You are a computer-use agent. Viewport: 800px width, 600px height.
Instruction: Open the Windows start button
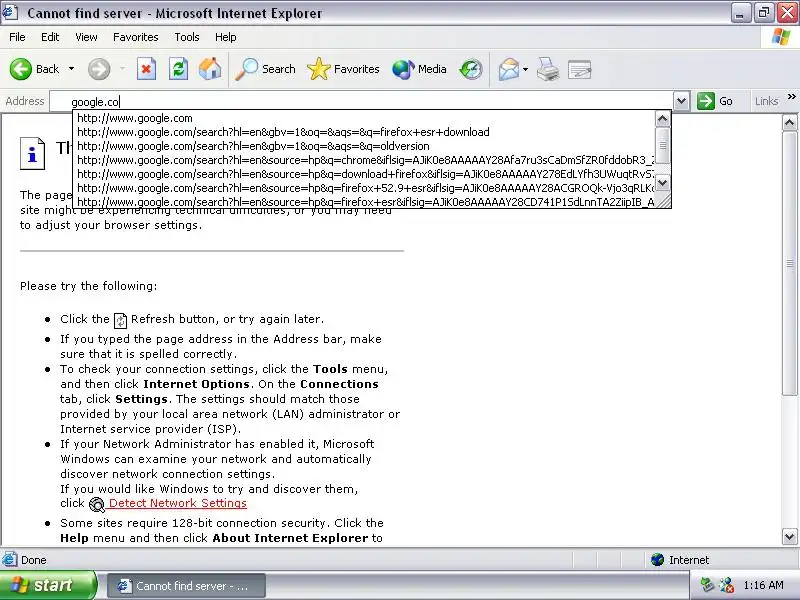[x=48, y=585]
